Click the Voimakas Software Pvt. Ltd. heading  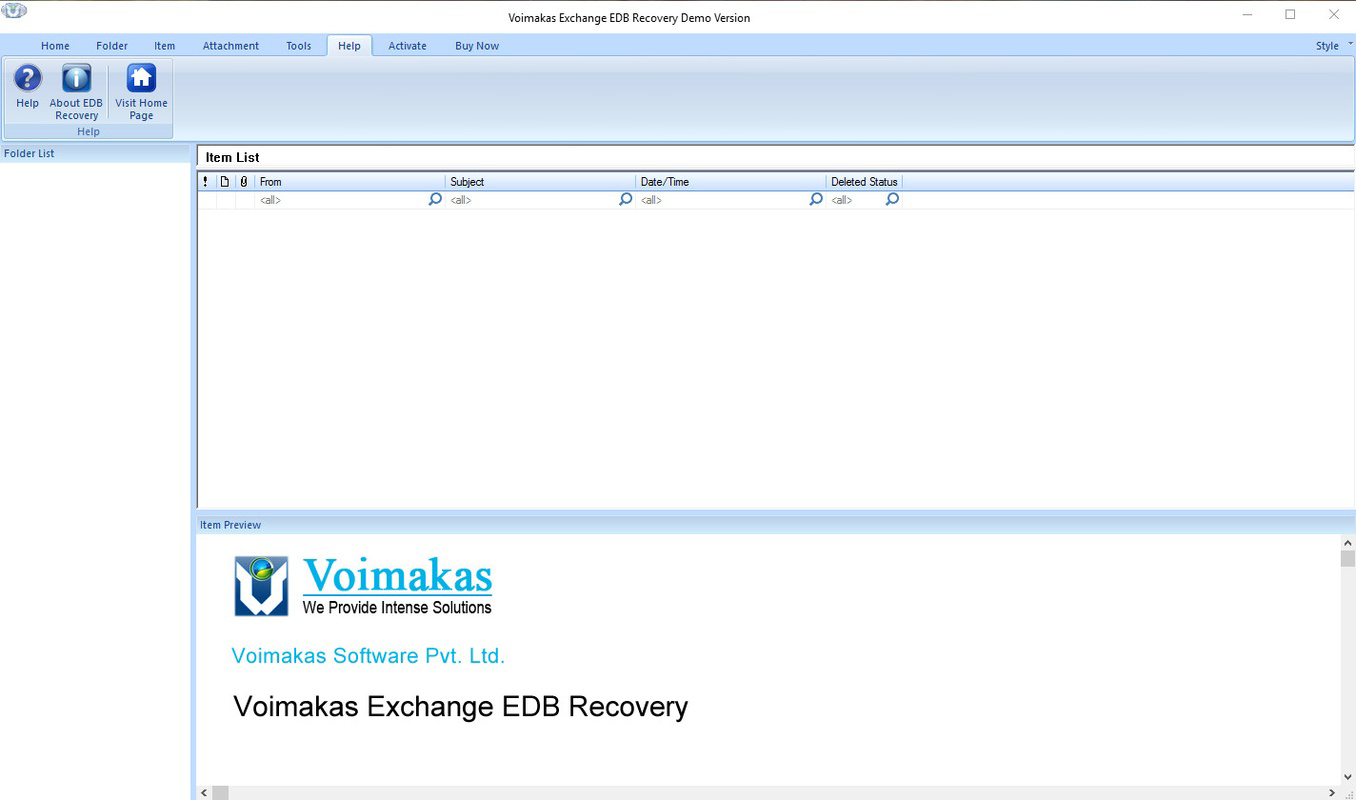368,656
